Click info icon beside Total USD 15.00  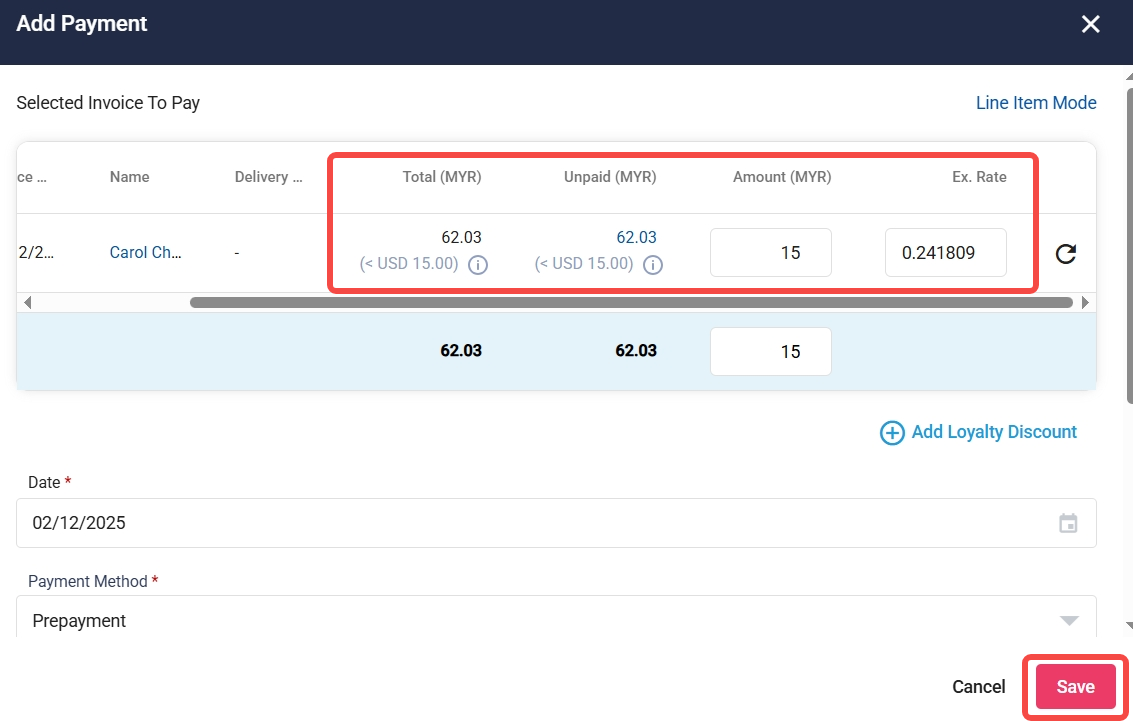coord(478,265)
